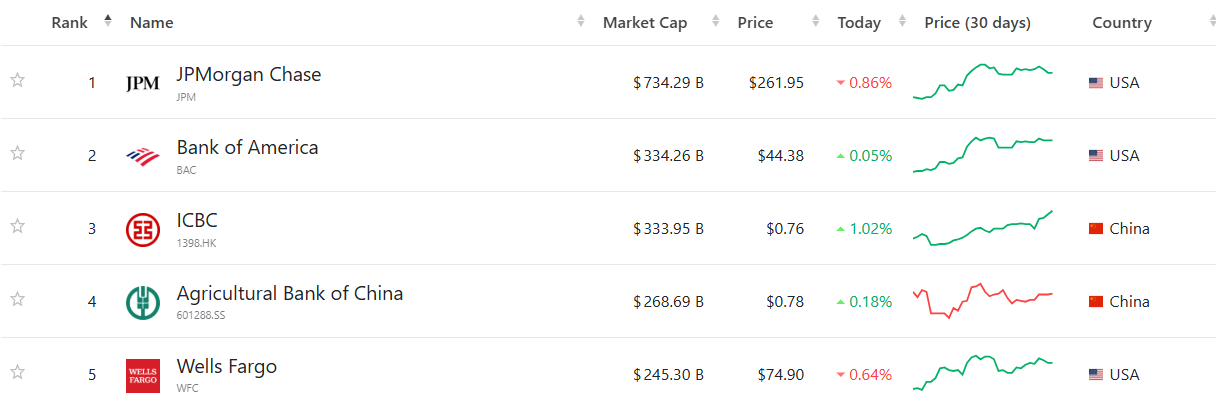Click the red ICBC logo
This screenshot has width=1216, height=403.
coord(142,229)
